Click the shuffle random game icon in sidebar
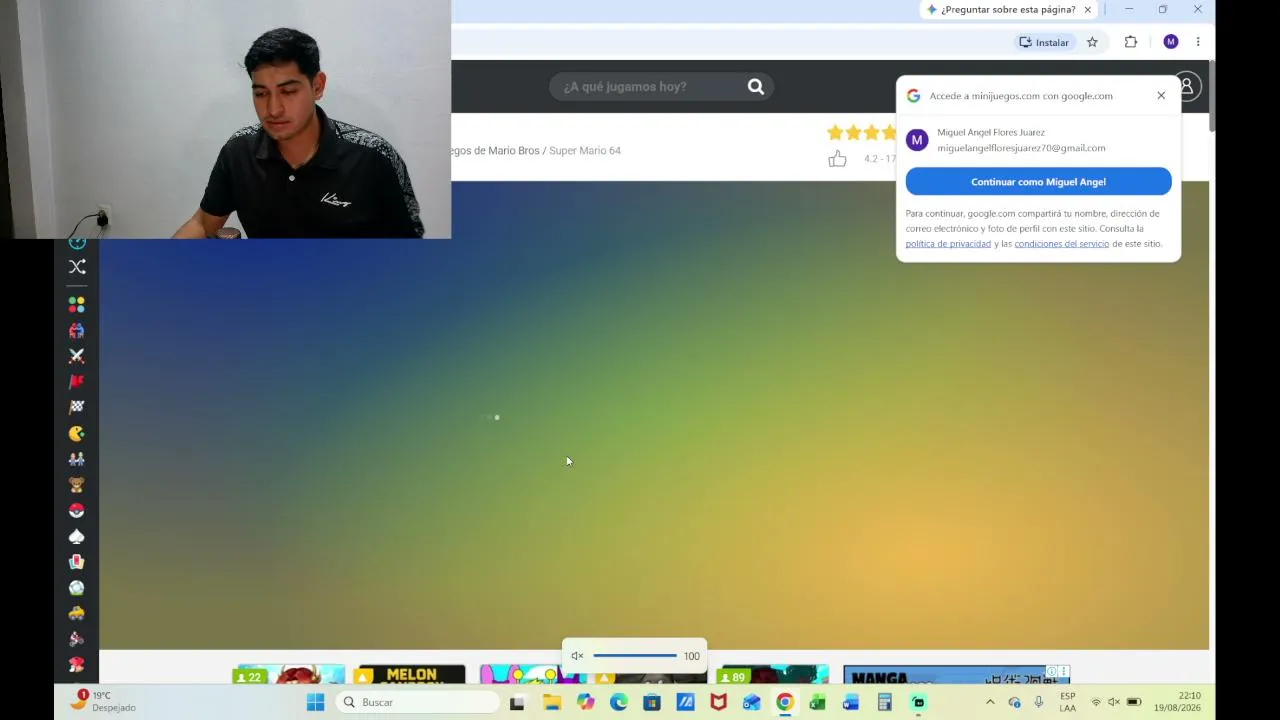The image size is (1280, 720). [77, 267]
